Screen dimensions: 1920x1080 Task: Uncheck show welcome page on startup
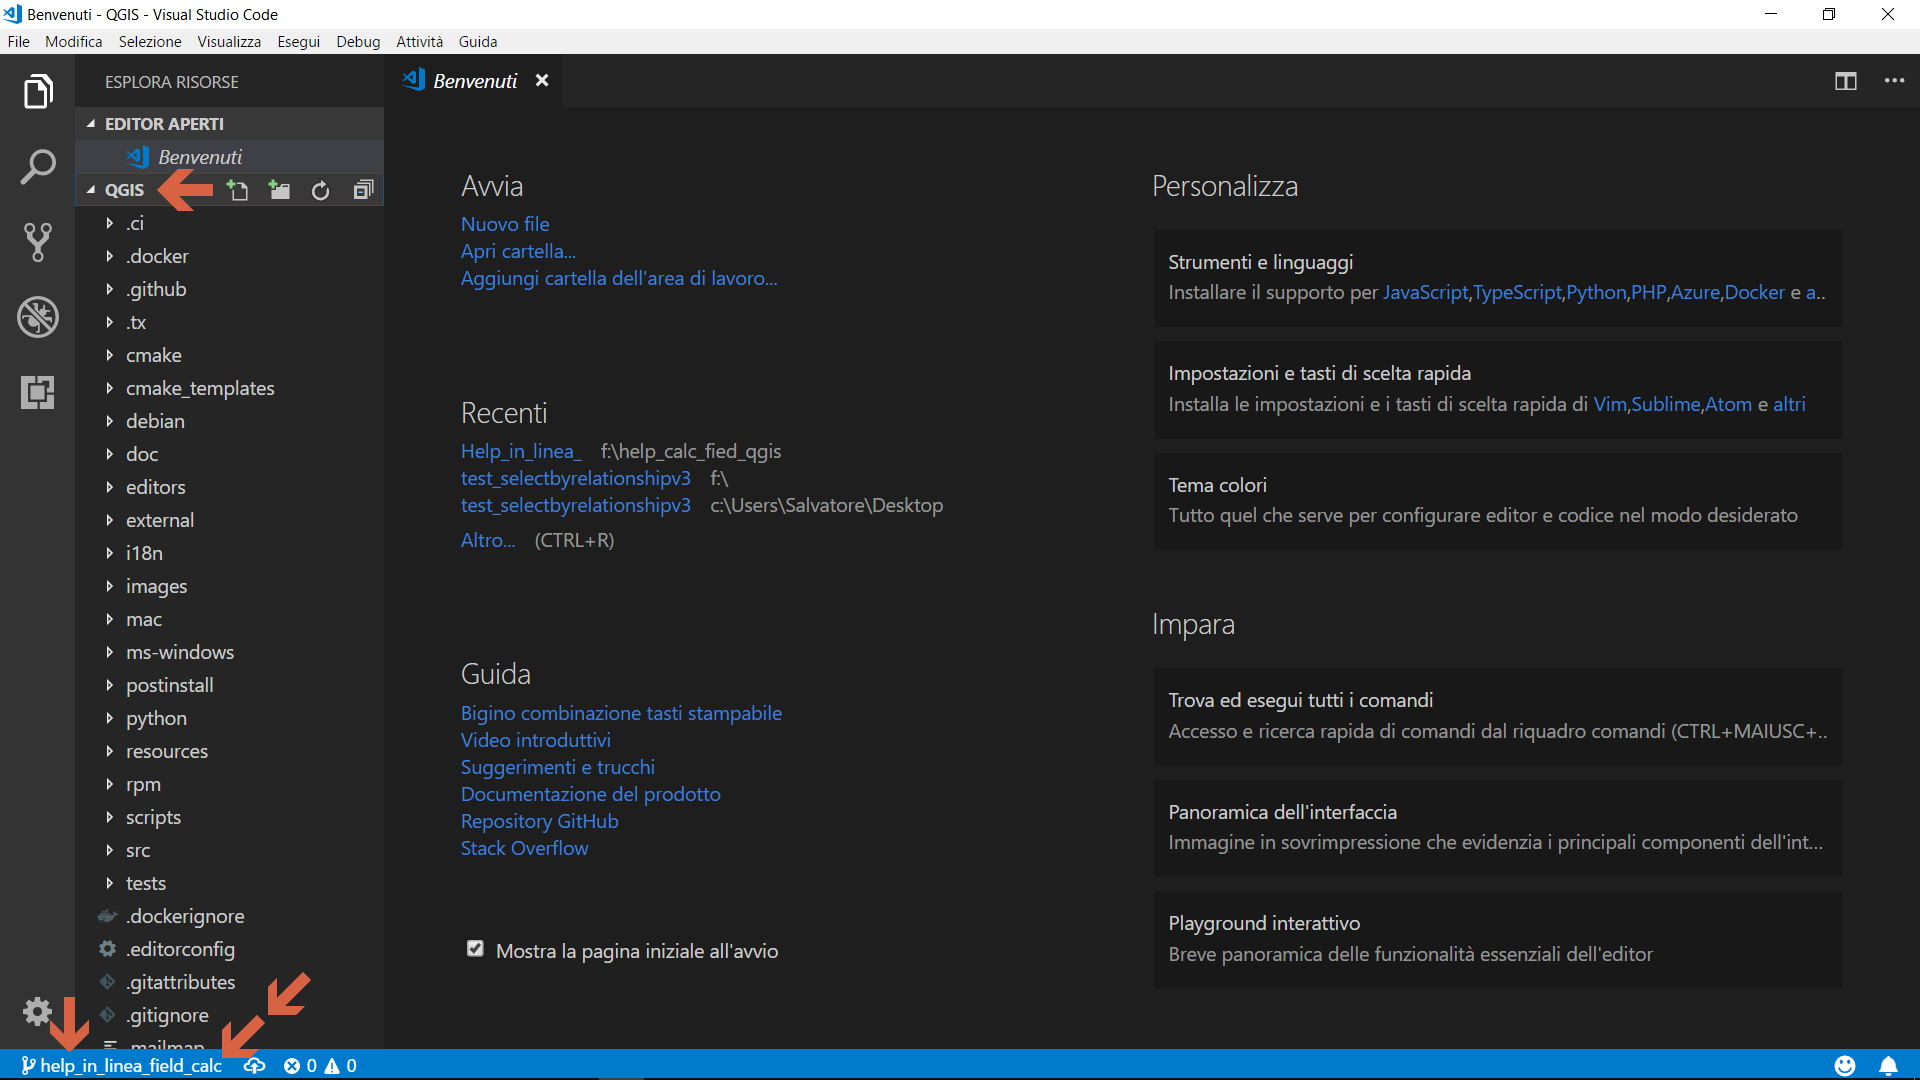click(475, 949)
